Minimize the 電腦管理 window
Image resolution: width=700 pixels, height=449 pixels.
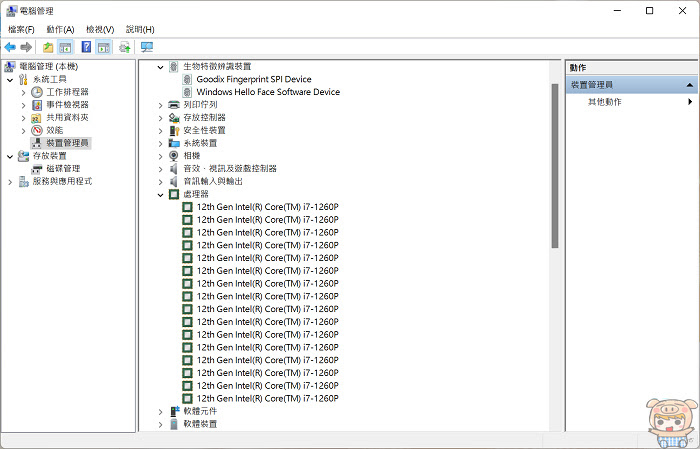point(617,11)
